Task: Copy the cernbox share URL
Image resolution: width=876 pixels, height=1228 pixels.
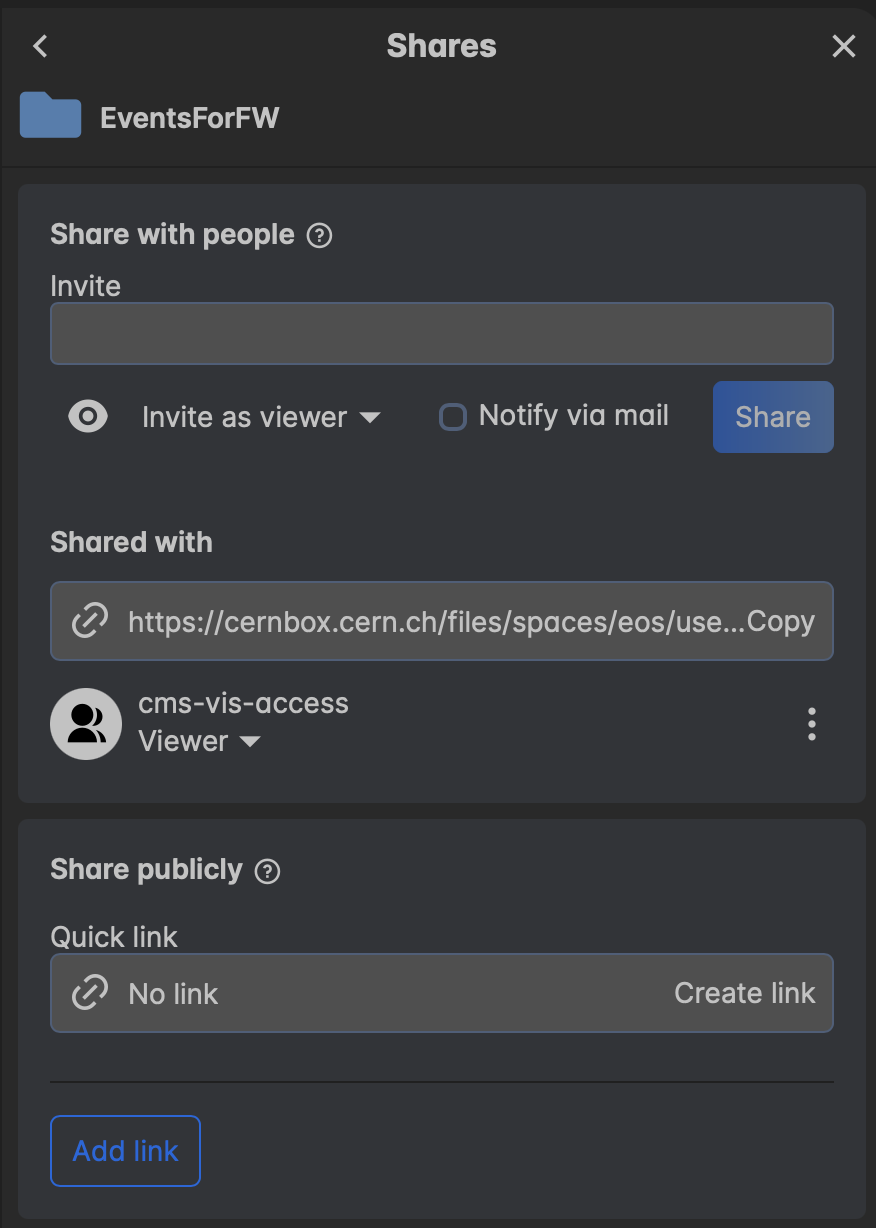Action: (x=781, y=622)
